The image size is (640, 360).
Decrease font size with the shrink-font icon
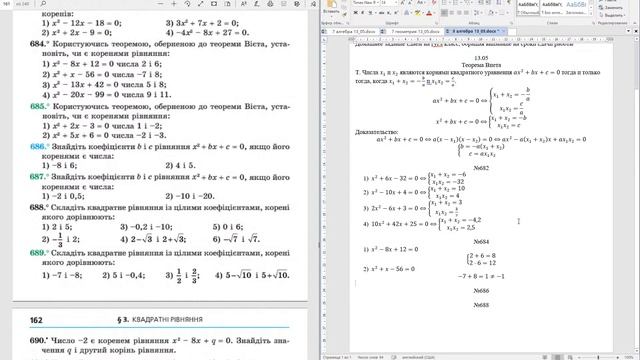pos(410,3)
